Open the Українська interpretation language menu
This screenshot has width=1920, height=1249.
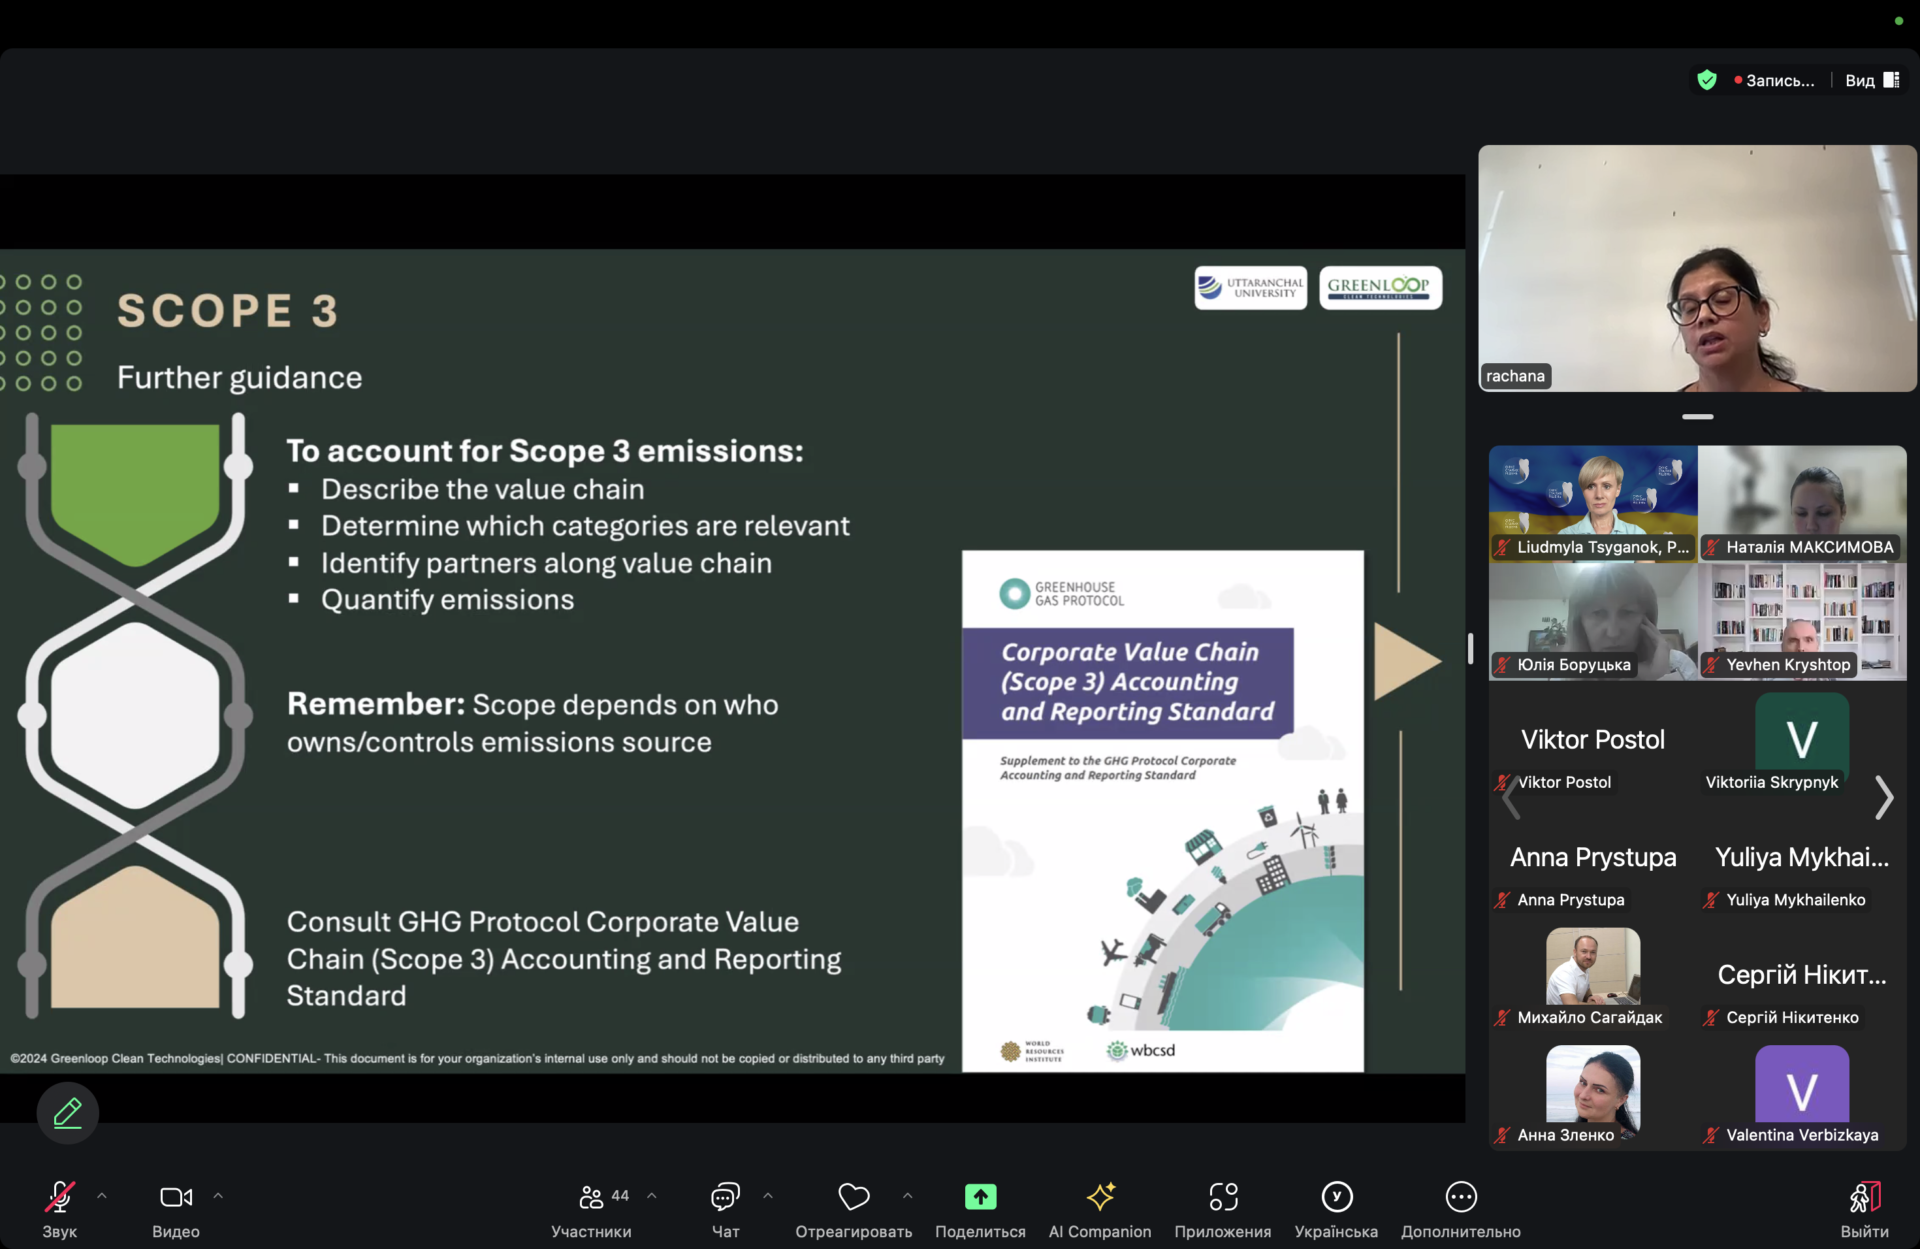coord(1336,1197)
